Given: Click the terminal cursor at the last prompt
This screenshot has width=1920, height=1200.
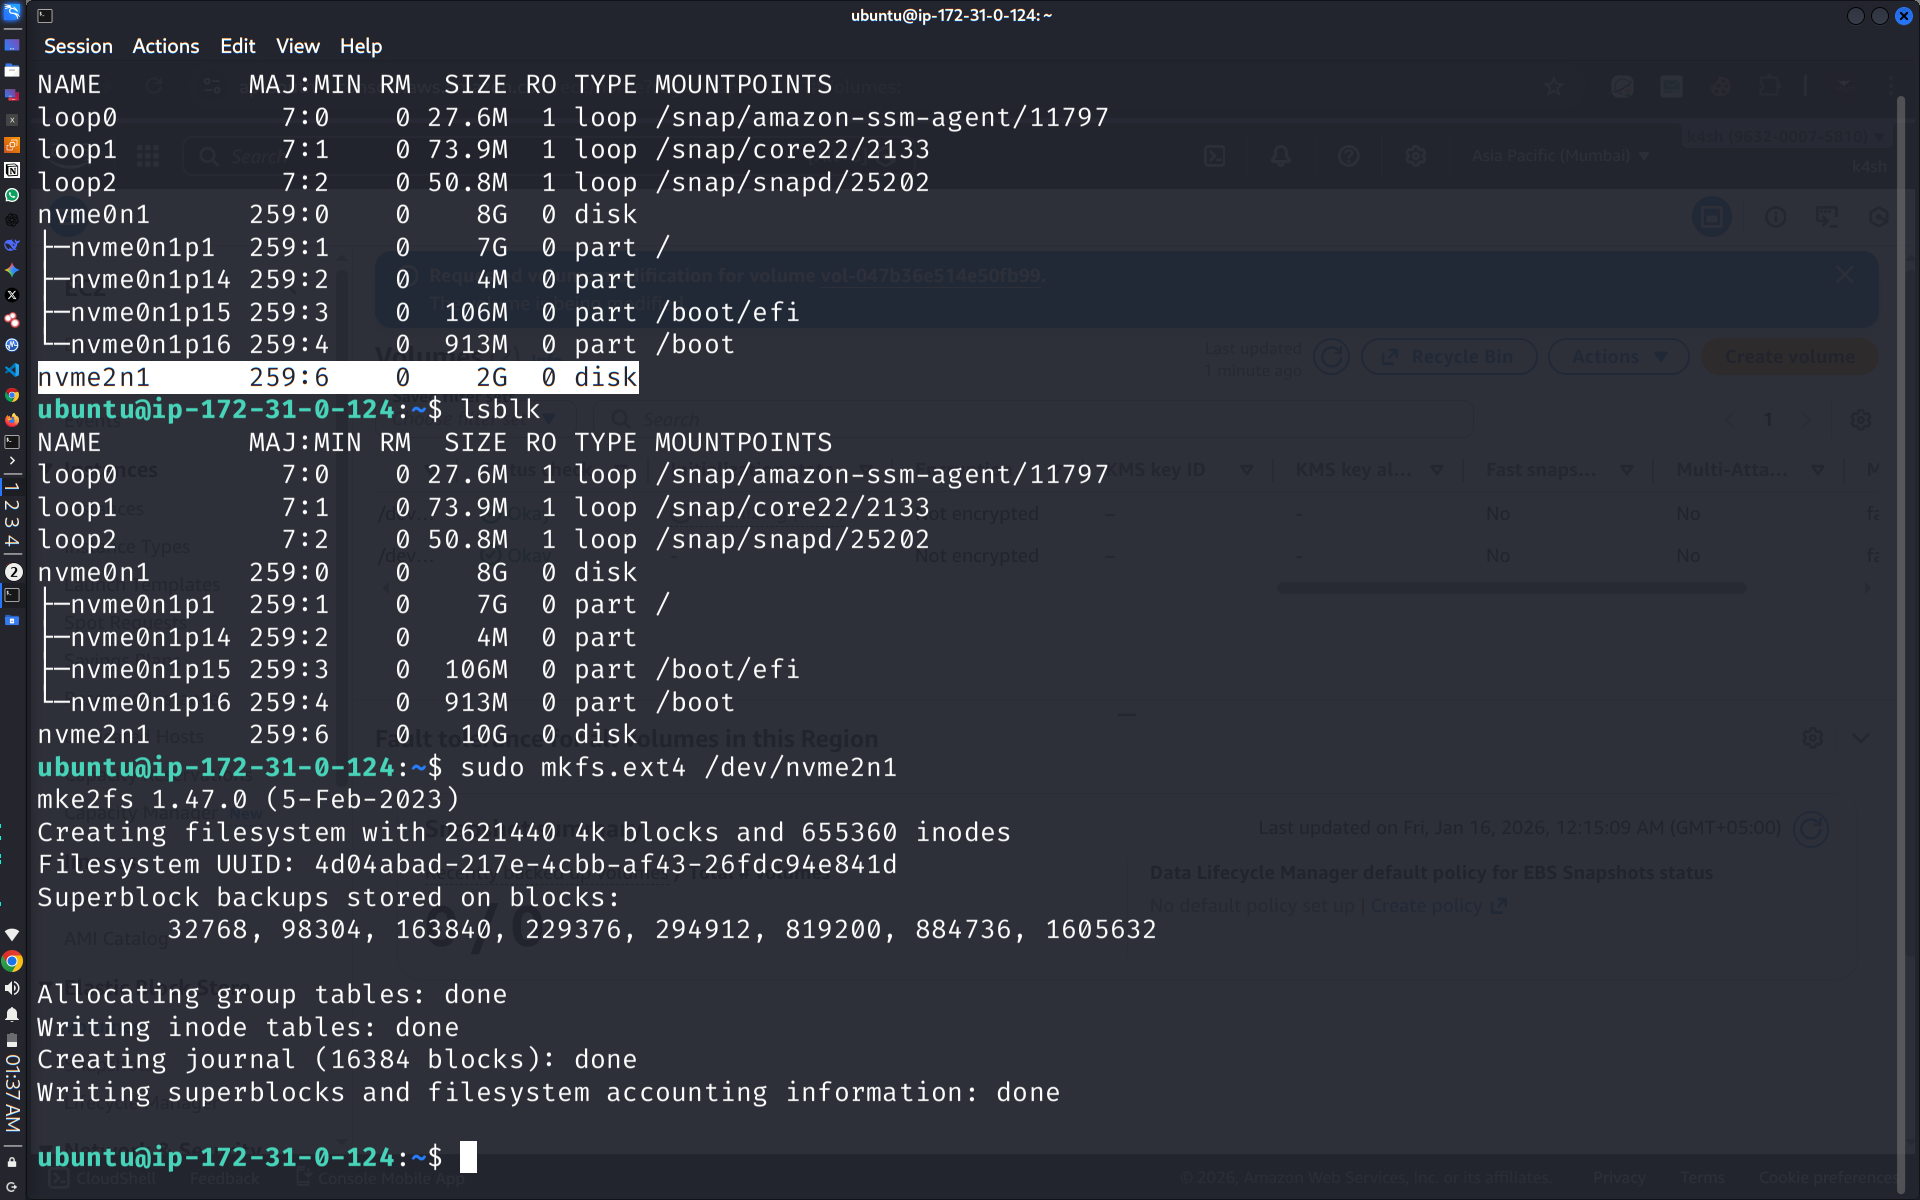Looking at the screenshot, I should (x=468, y=1157).
